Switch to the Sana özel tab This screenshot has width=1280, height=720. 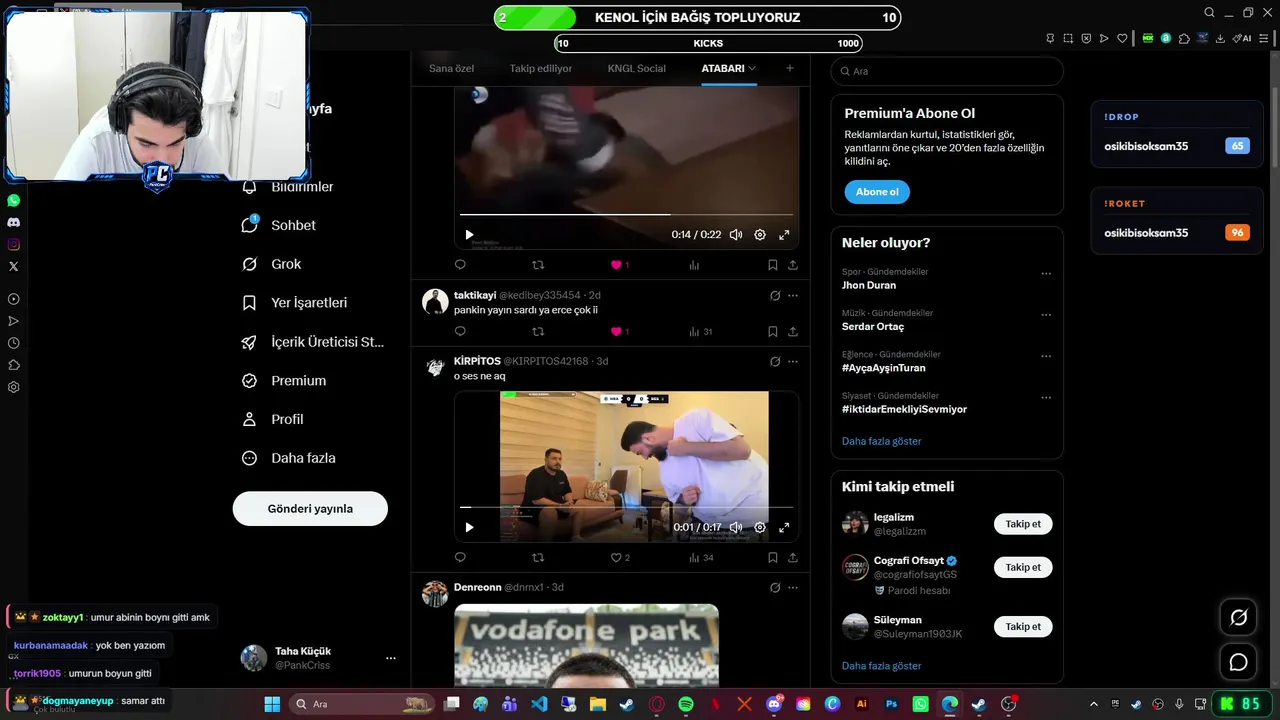pos(451,68)
